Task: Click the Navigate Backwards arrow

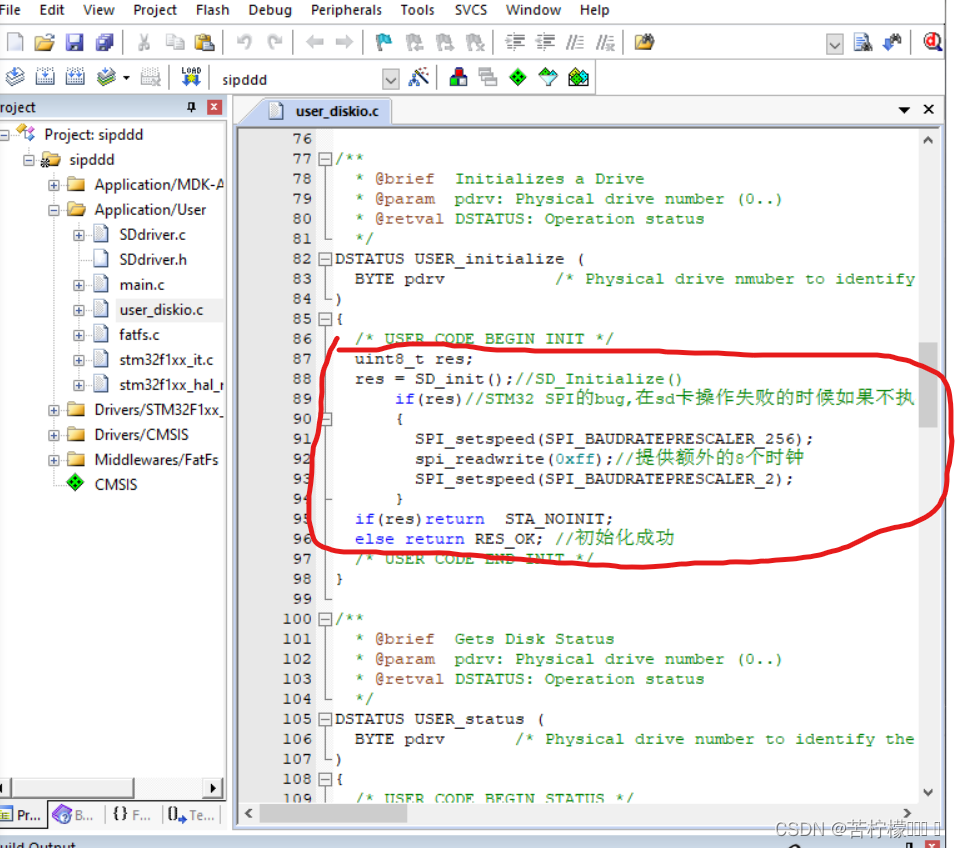Action: [315, 42]
